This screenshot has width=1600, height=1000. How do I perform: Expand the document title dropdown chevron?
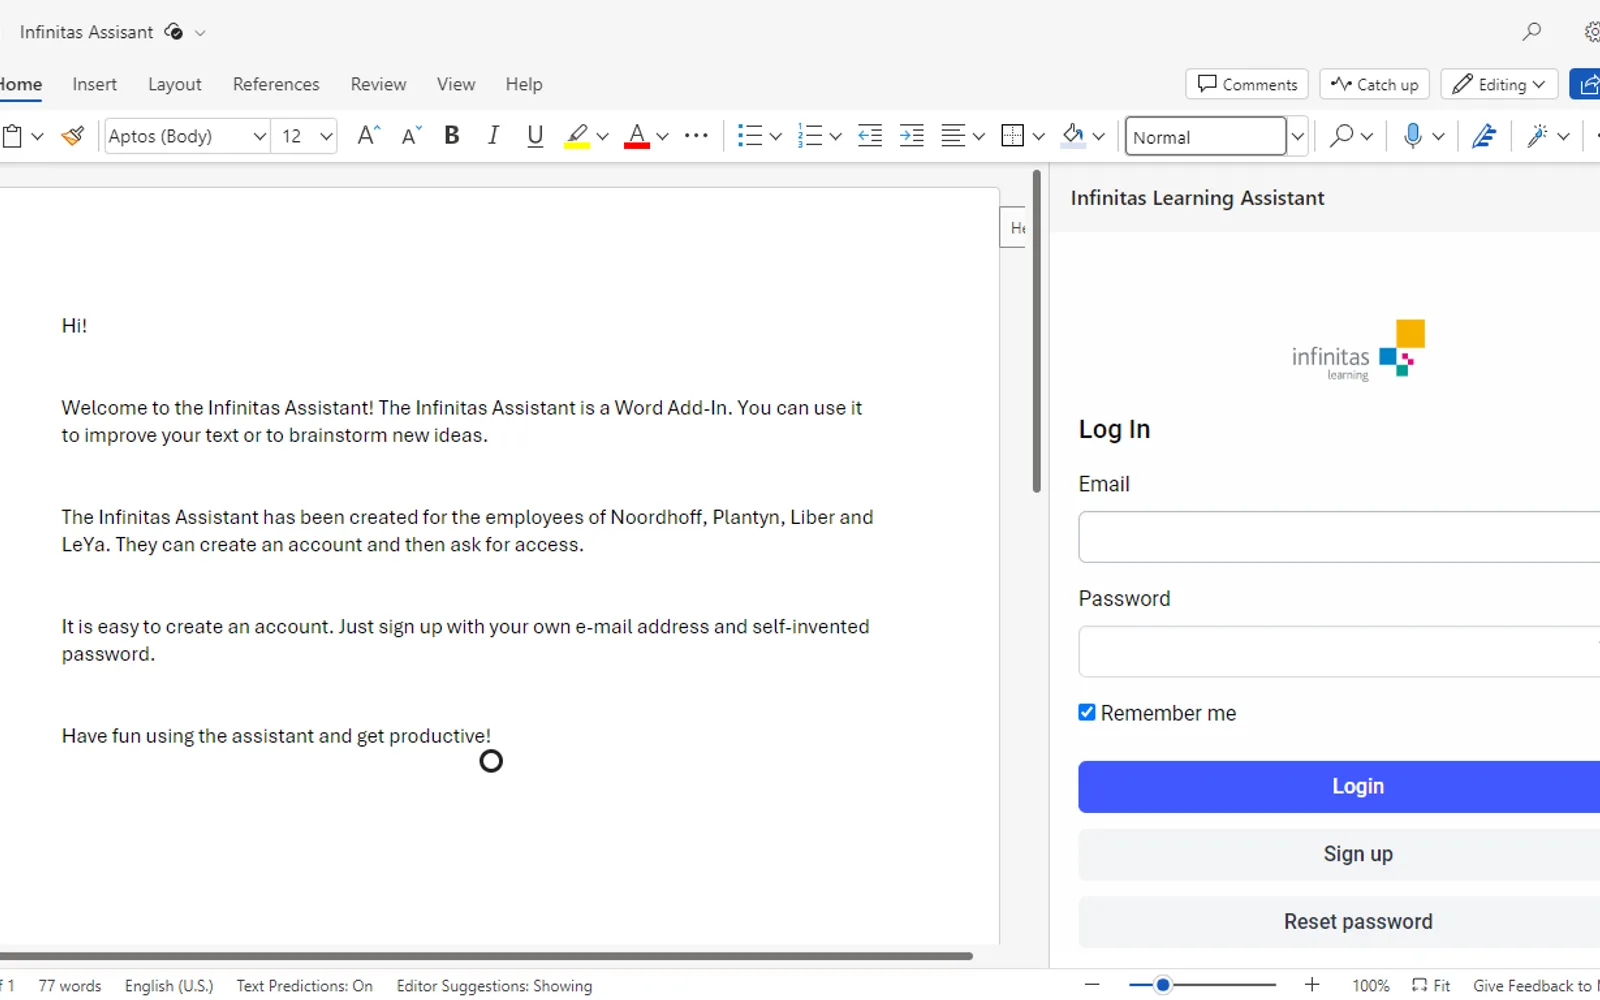coord(200,33)
